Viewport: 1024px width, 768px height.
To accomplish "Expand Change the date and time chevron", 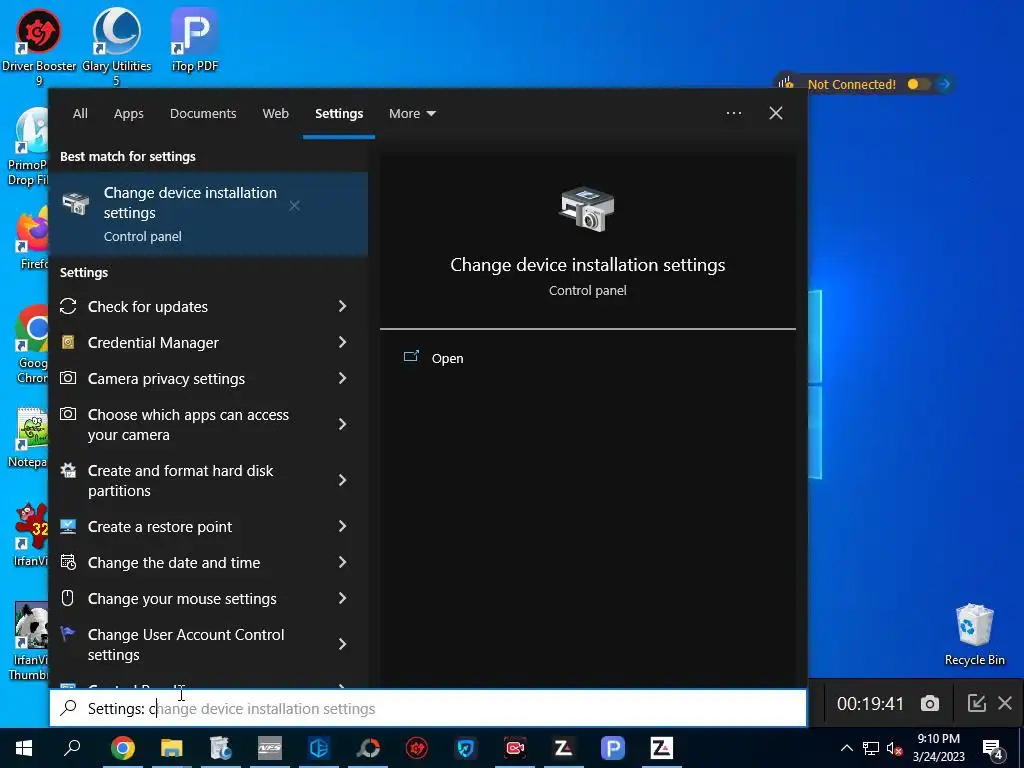I will coord(342,562).
